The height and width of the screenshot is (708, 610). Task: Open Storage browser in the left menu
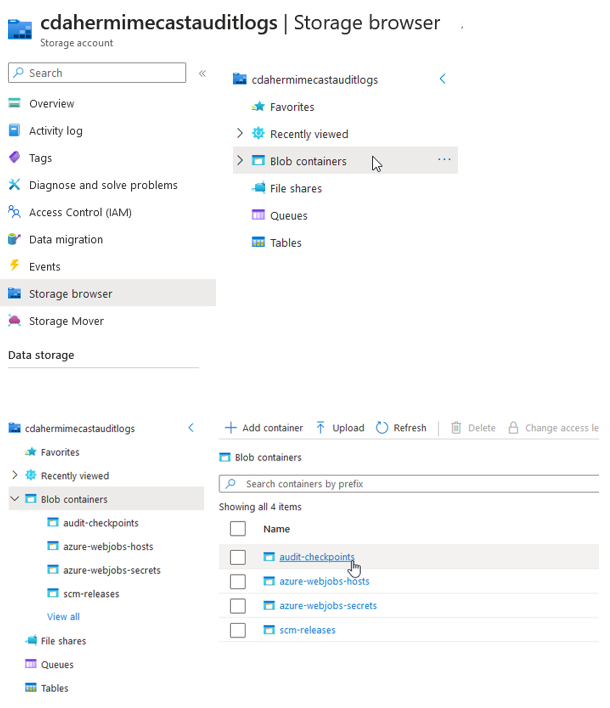(70, 294)
